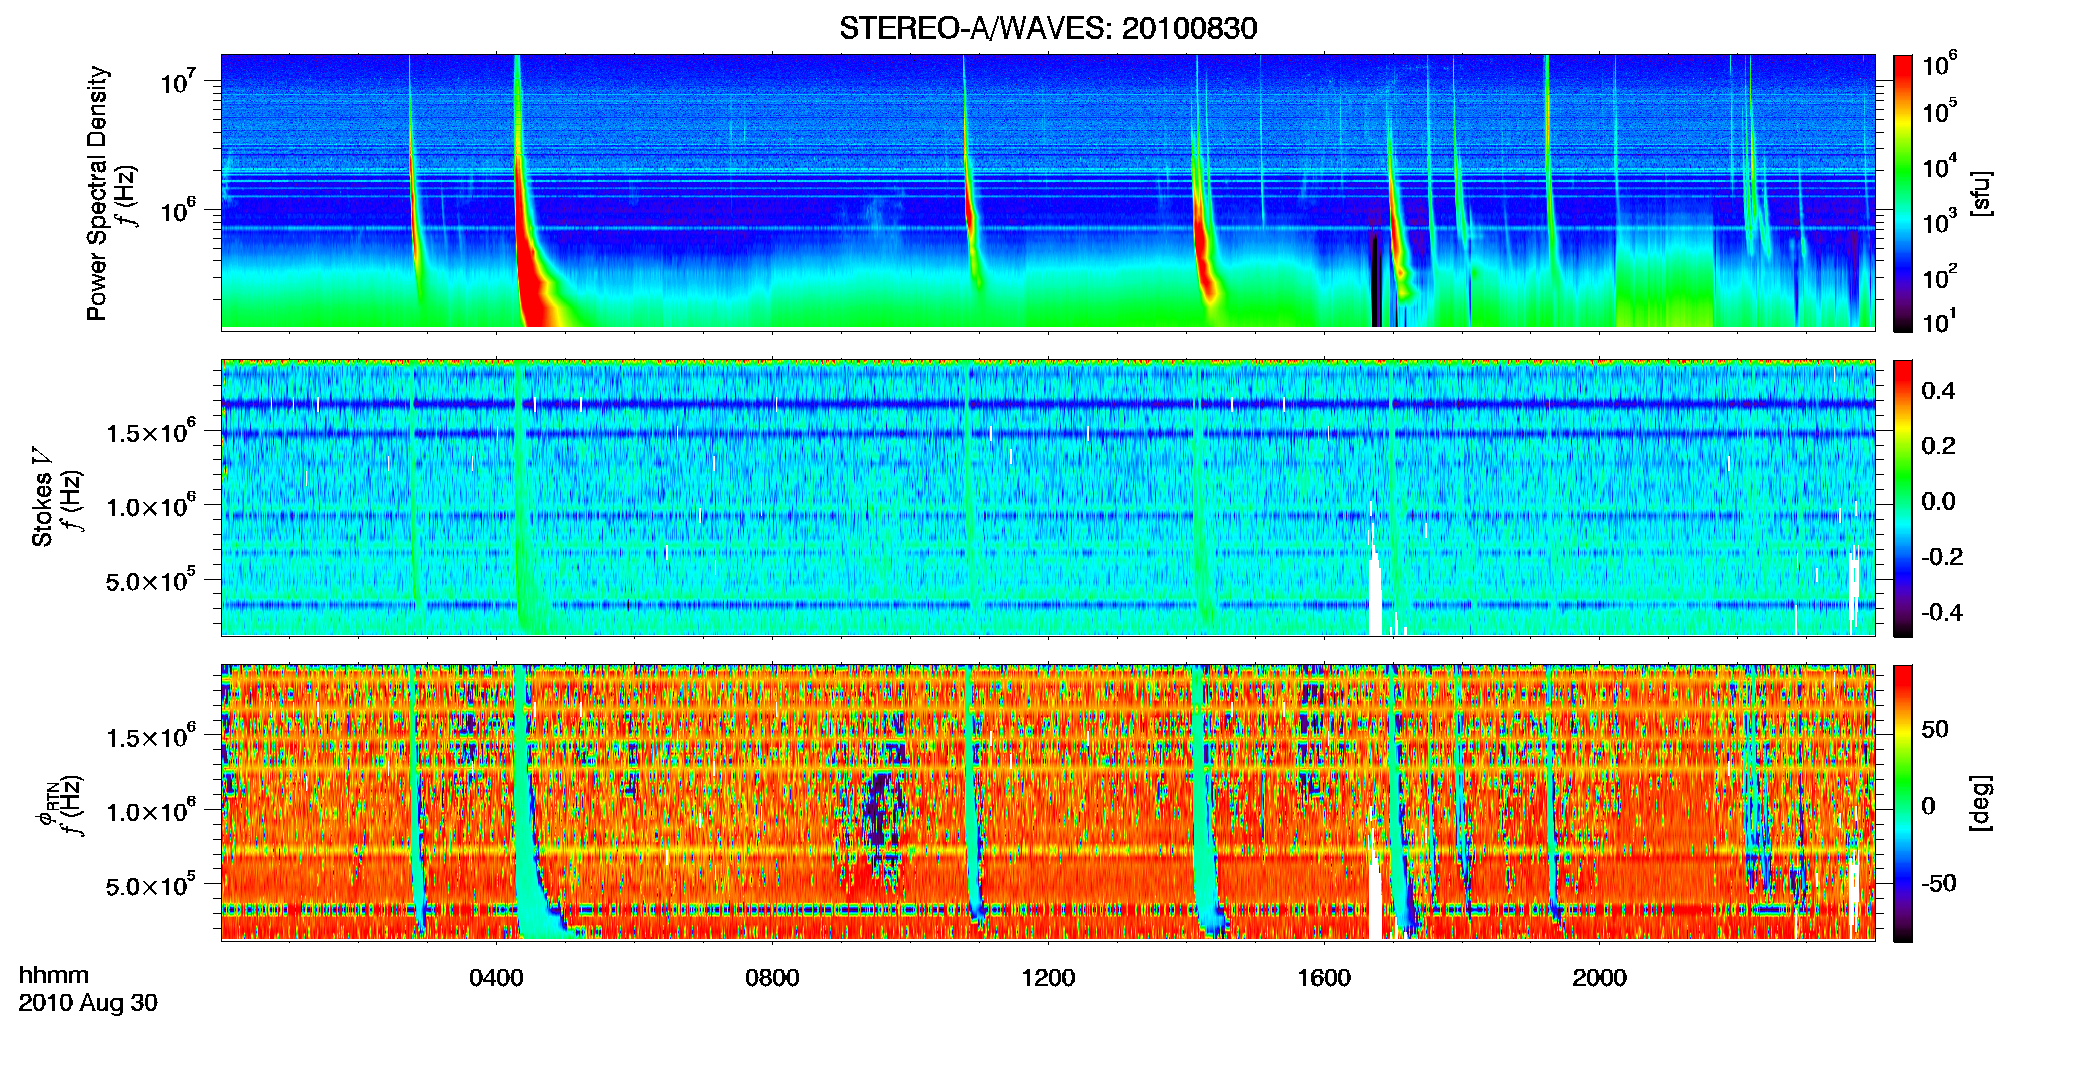2096x1080 pixels.
Task: Click the 0800 time tick label
Action: click(772, 978)
